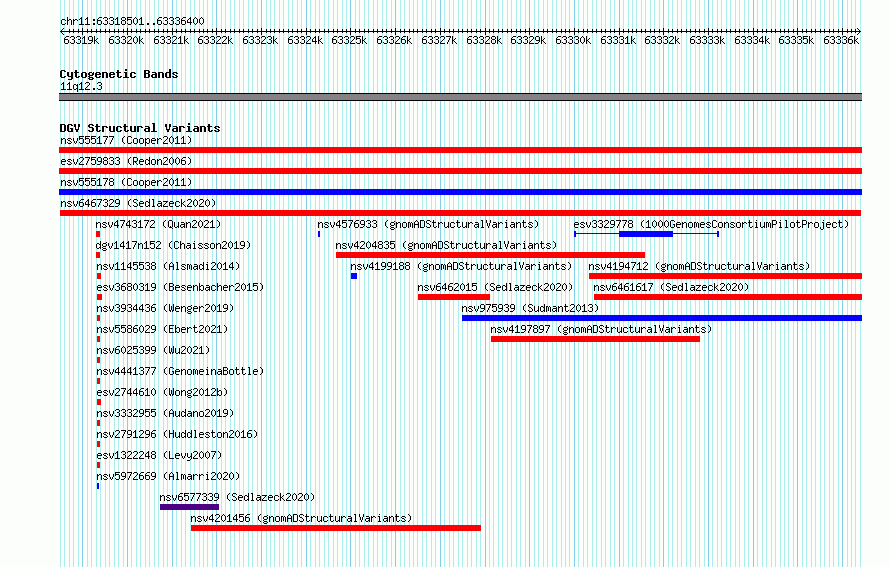
Task: Open the nsv4576933 (gnomADStructuralVariants) label
Action: coord(428,224)
